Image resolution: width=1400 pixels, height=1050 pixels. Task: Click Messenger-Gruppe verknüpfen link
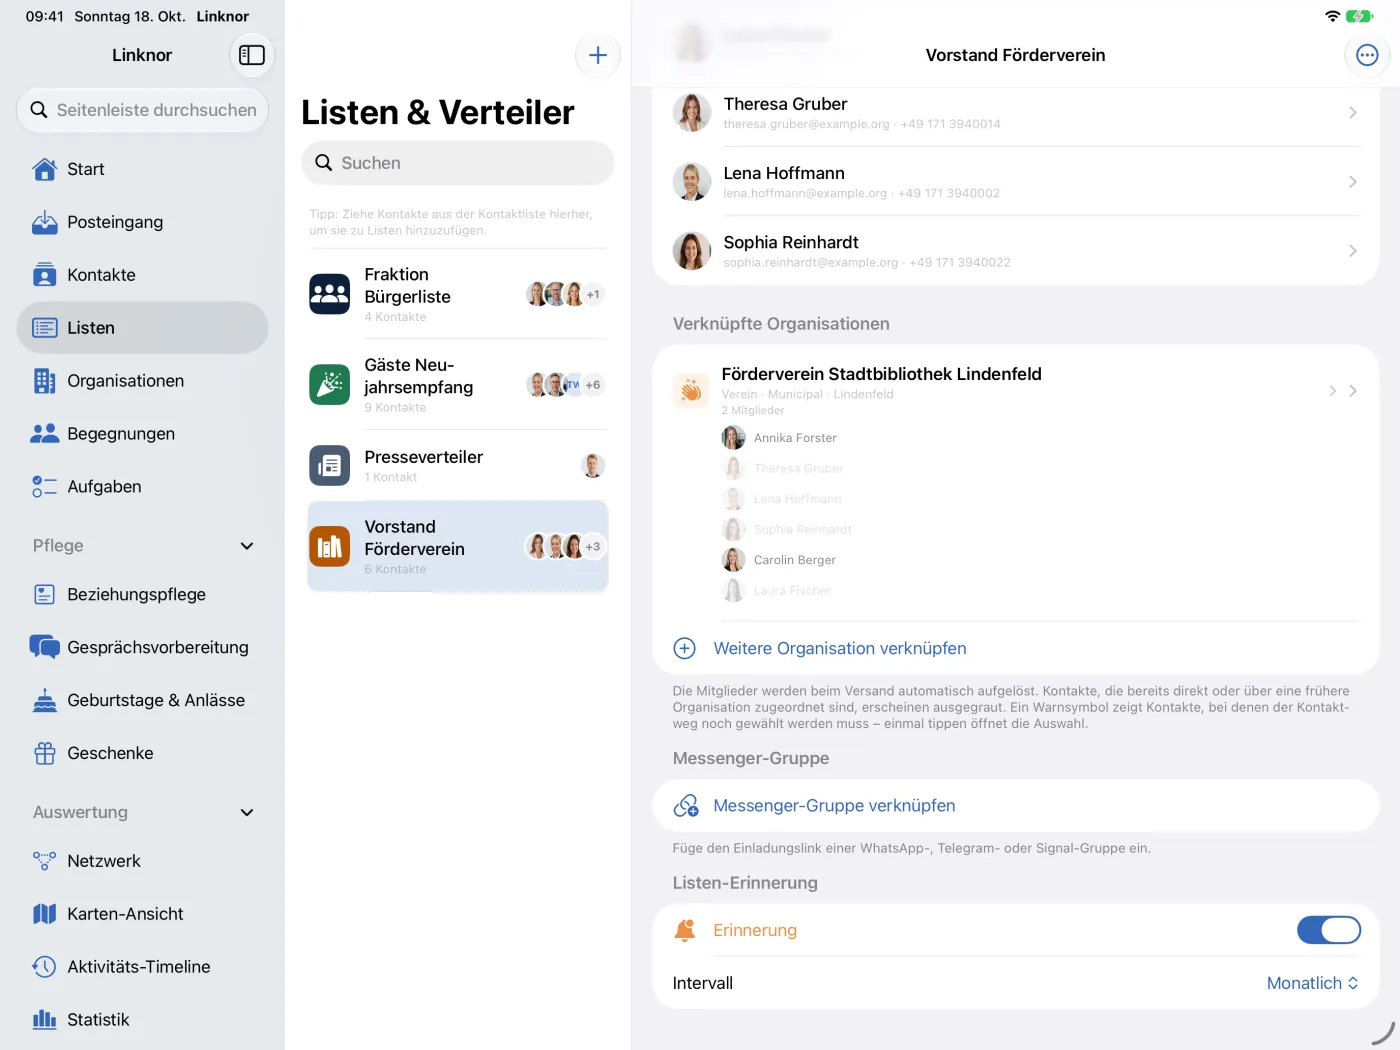[x=834, y=806]
